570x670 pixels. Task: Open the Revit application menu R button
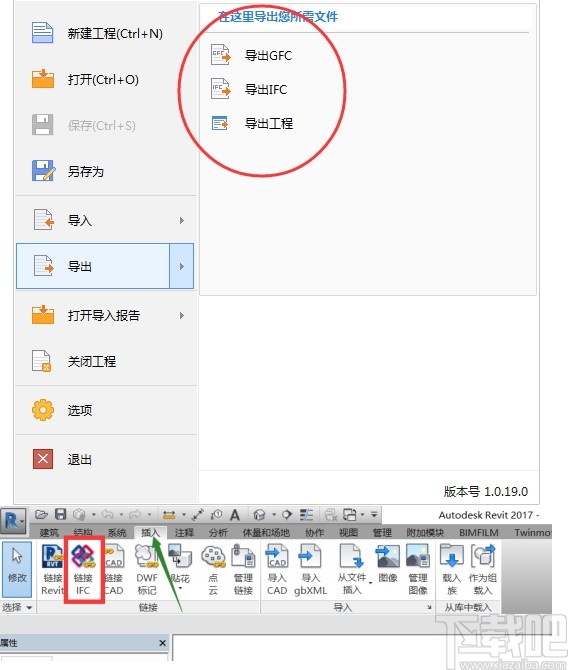(13, 522)
